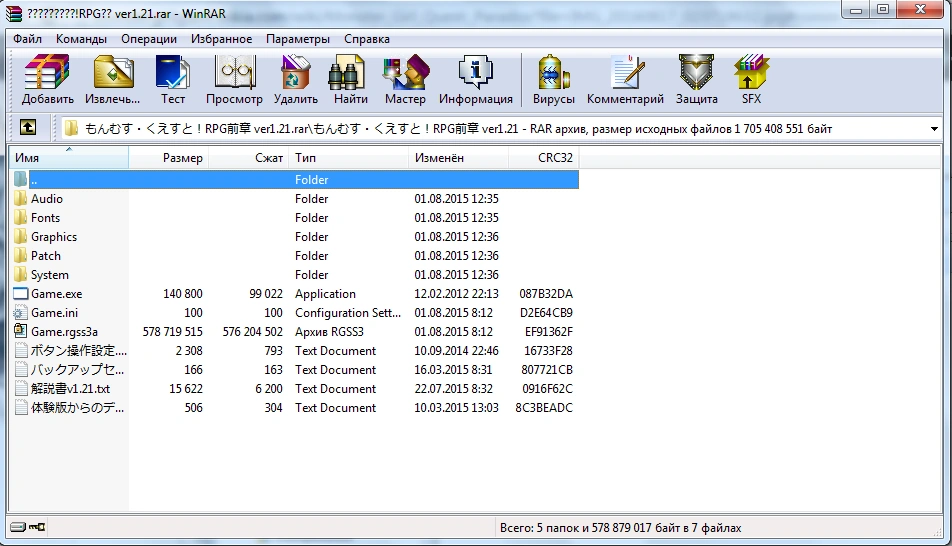Go up one folder level button
This screenshot has width=952, height=546.
pos(28,128)
